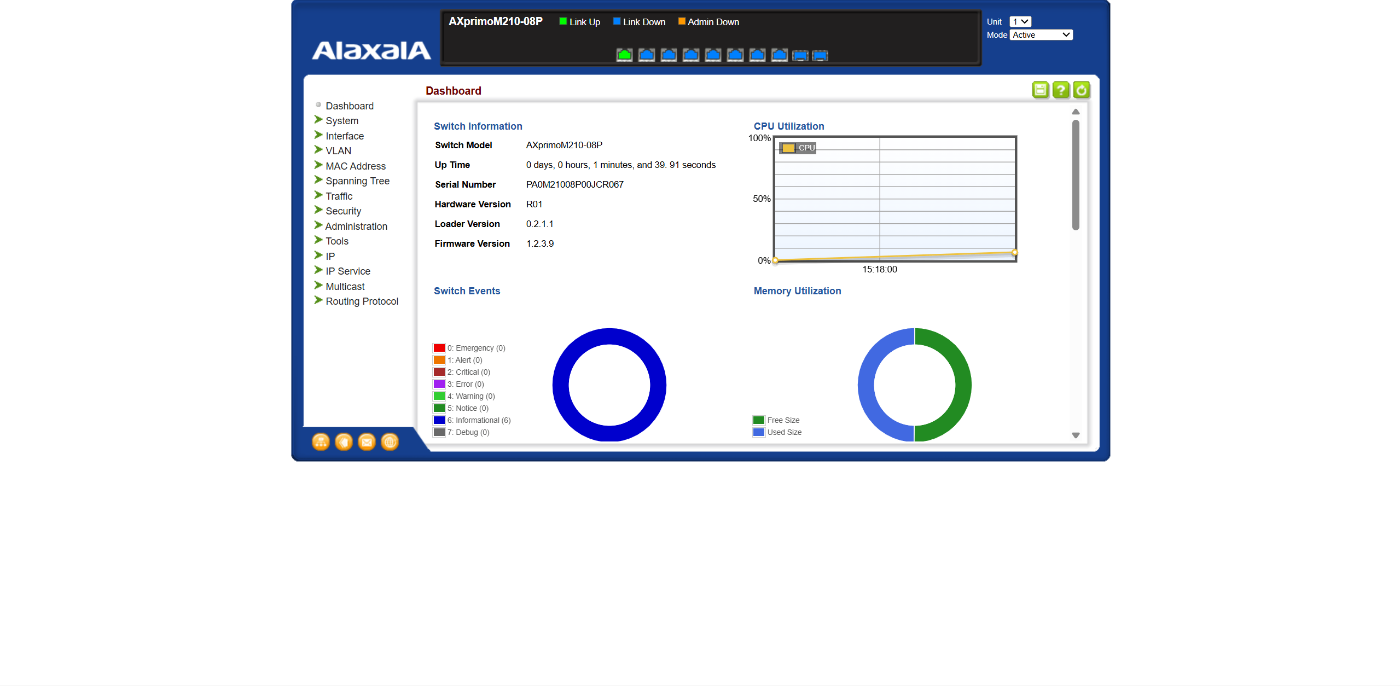Click the Refresh dashboard icon
Screen dimensions: 1400x686
(x=1081, y=90)
